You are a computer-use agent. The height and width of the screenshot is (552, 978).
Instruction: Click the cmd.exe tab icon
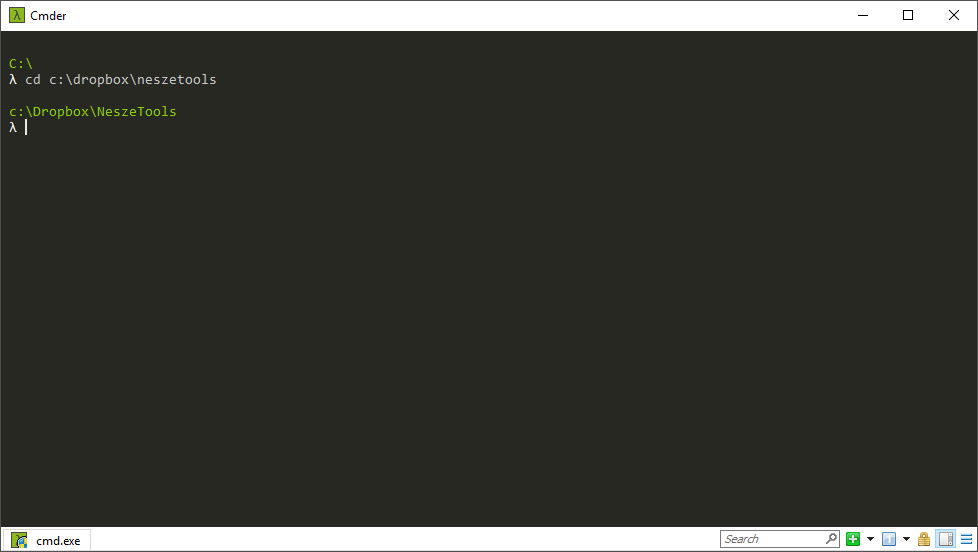point(19,540)
